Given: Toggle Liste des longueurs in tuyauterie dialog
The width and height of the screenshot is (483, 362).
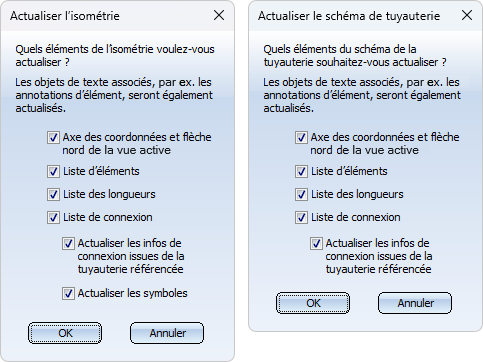Looking at the screenshot, I should (x=301, y=194).
